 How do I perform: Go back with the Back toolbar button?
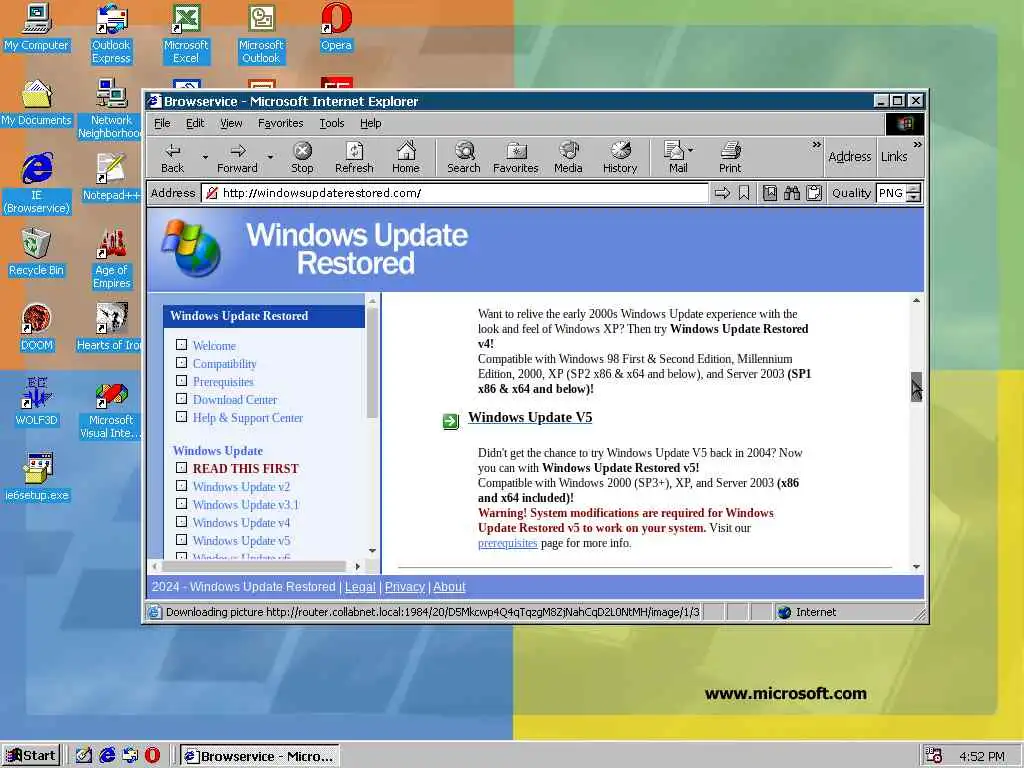[172, 157]
